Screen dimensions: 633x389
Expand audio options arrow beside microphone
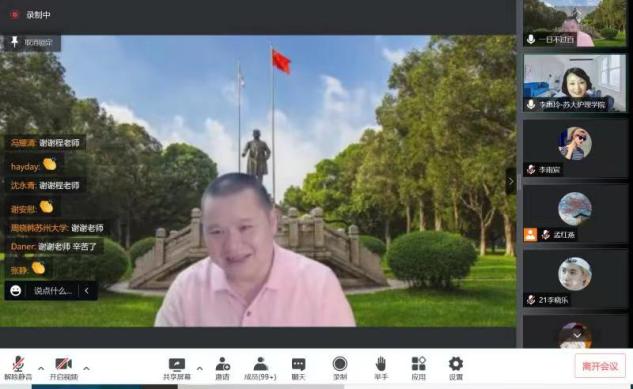pyautogui.click(x=41, y=368)
